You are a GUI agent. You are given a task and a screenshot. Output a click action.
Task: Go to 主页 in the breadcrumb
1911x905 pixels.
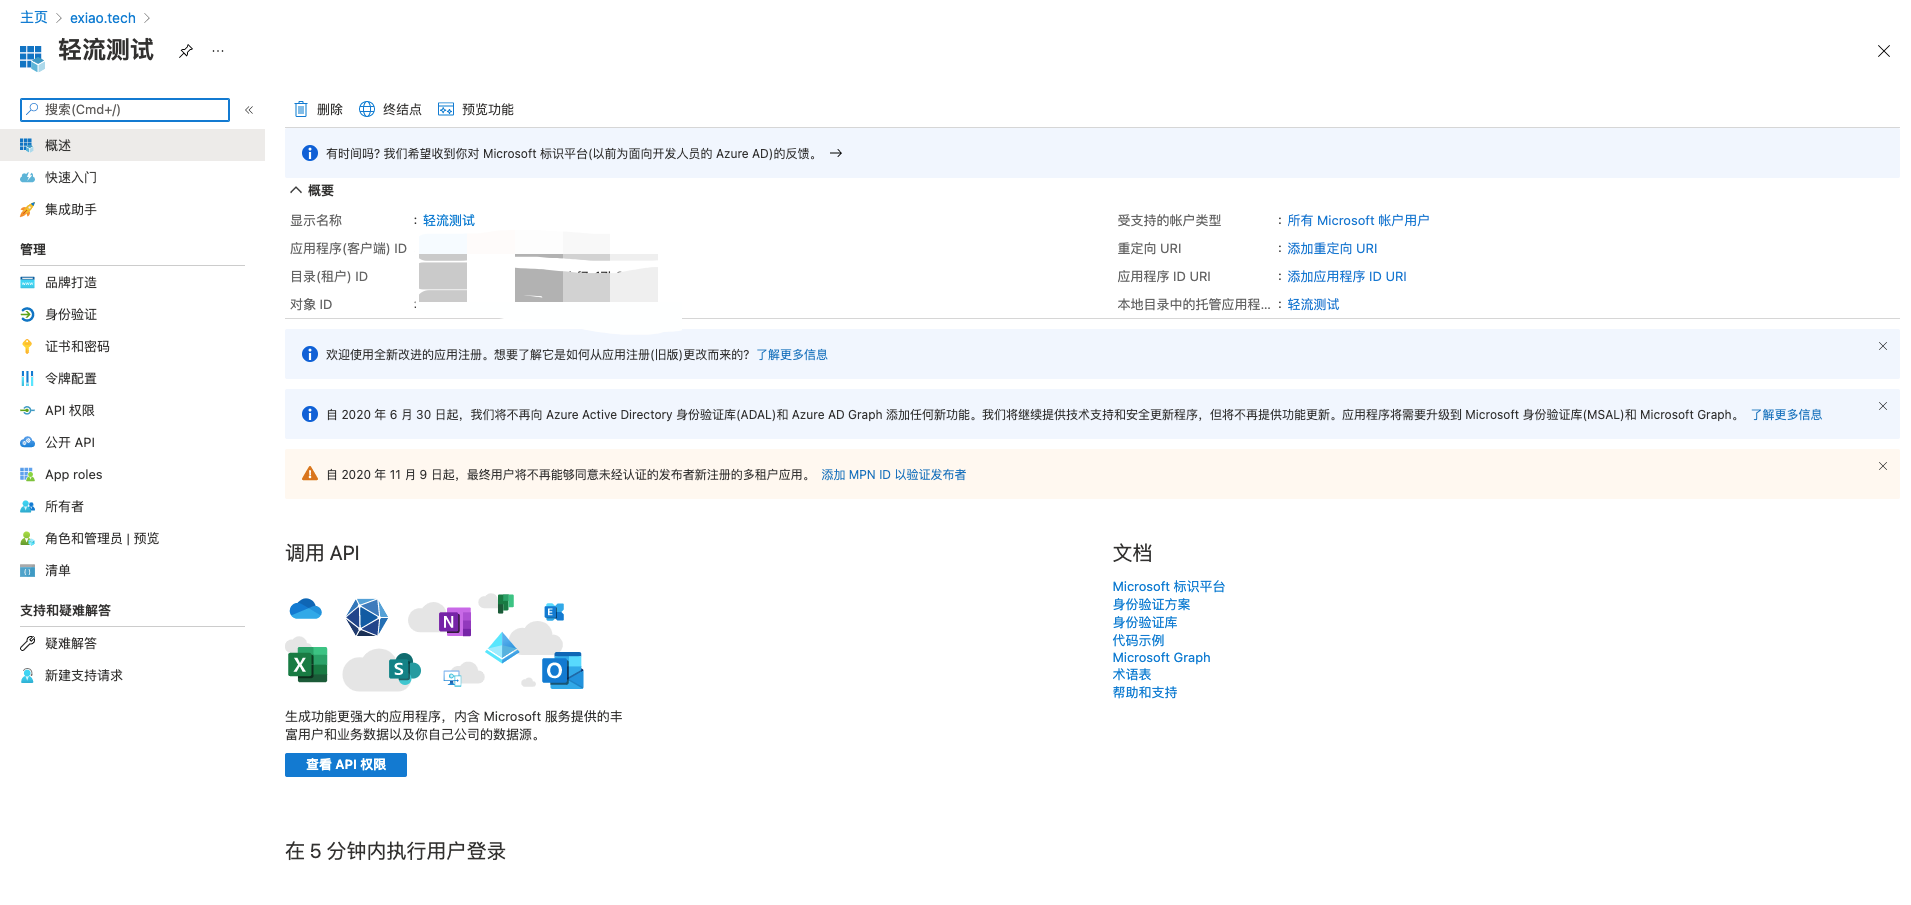point(34,17)
